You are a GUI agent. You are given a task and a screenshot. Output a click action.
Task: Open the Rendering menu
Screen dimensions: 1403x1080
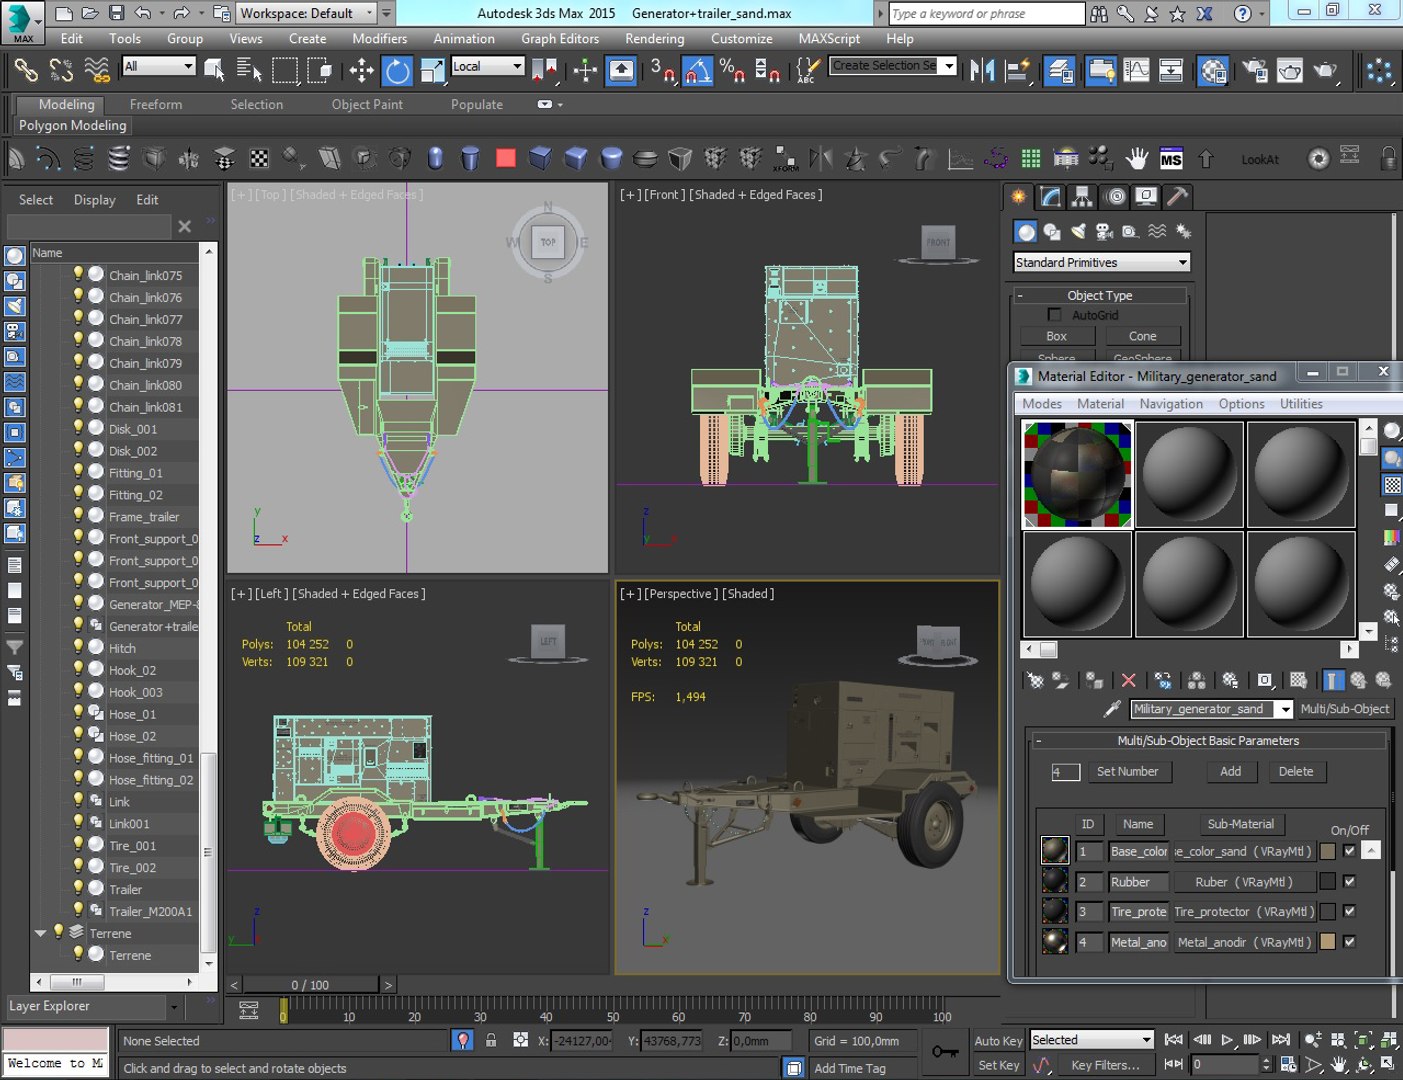655,38
